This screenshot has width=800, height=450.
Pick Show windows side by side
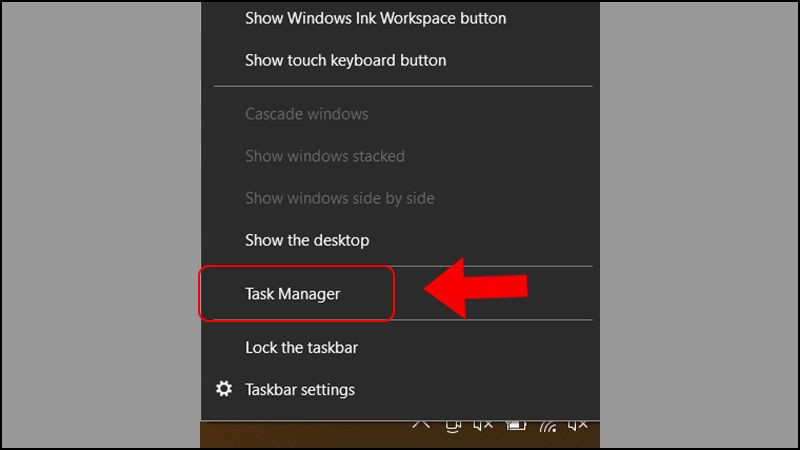[x=339, y=198]
